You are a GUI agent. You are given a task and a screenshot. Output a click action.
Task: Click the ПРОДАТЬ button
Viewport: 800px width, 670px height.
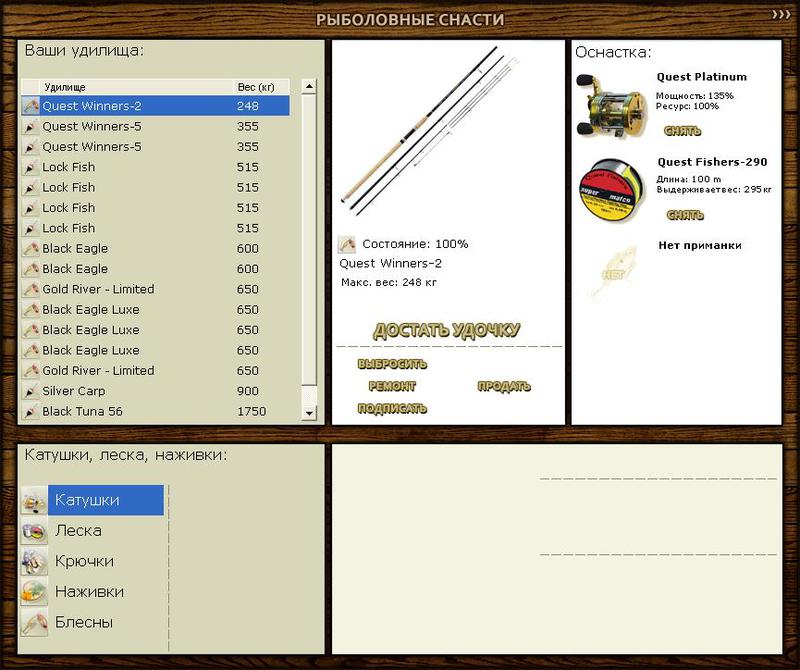pyautogui.click(x=504, y=386)
